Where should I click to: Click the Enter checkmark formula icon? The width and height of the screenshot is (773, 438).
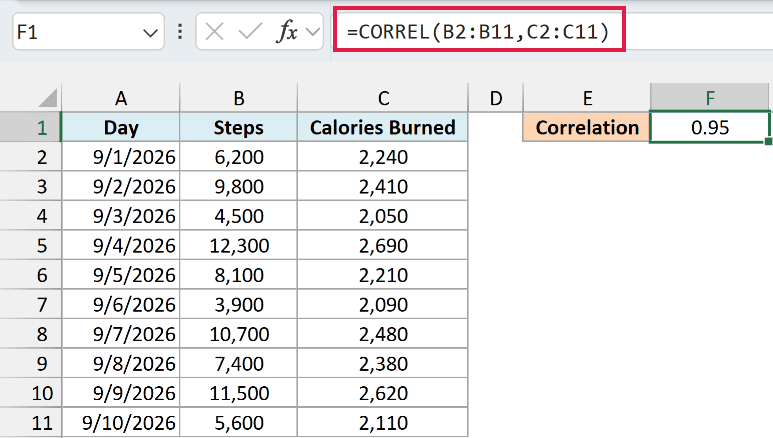click(250, 32)
